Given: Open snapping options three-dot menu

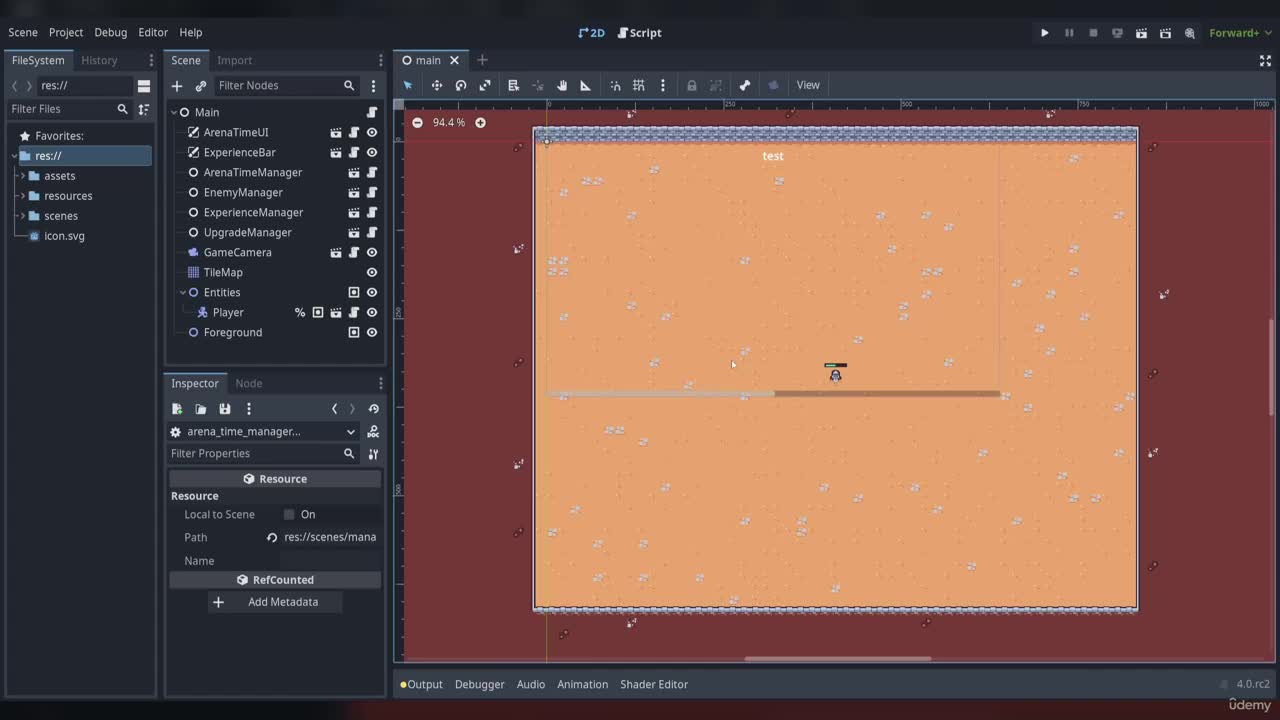Looking at the screenshot, I should [x=662, y=85].
